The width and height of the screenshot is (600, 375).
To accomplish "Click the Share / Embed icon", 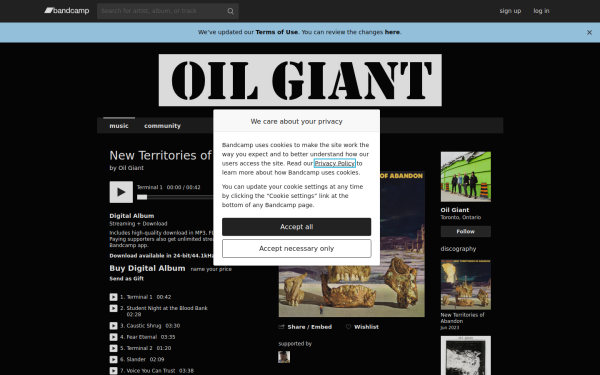I will tap(281, 327).
